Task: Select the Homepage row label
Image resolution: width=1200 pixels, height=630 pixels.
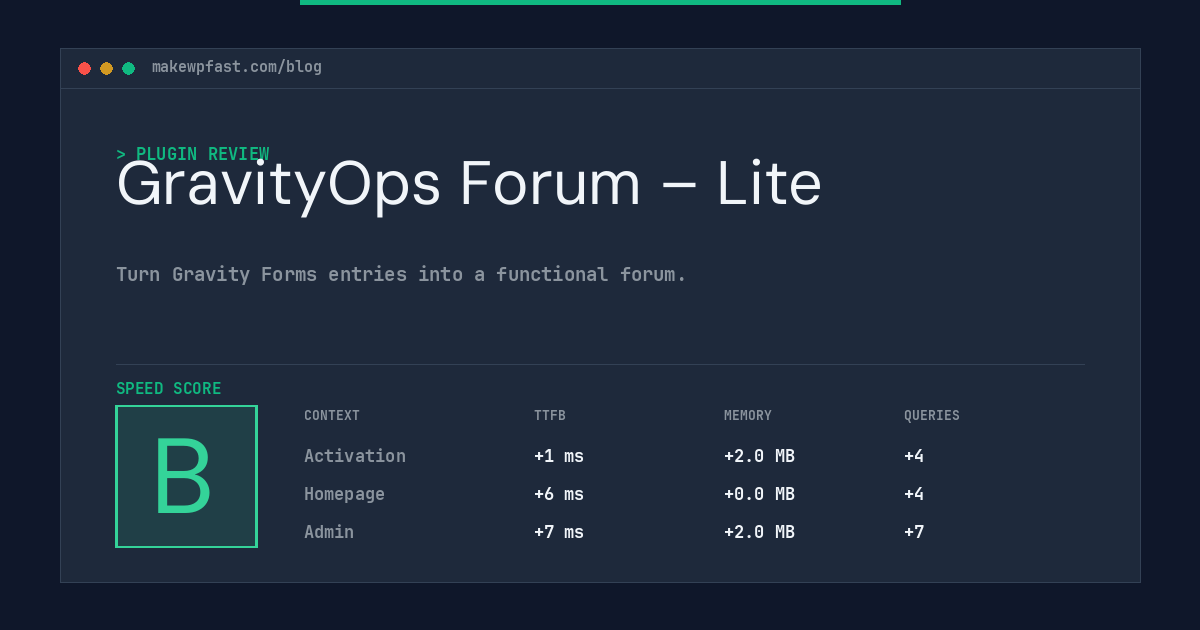Action: (x=344, y=494)
